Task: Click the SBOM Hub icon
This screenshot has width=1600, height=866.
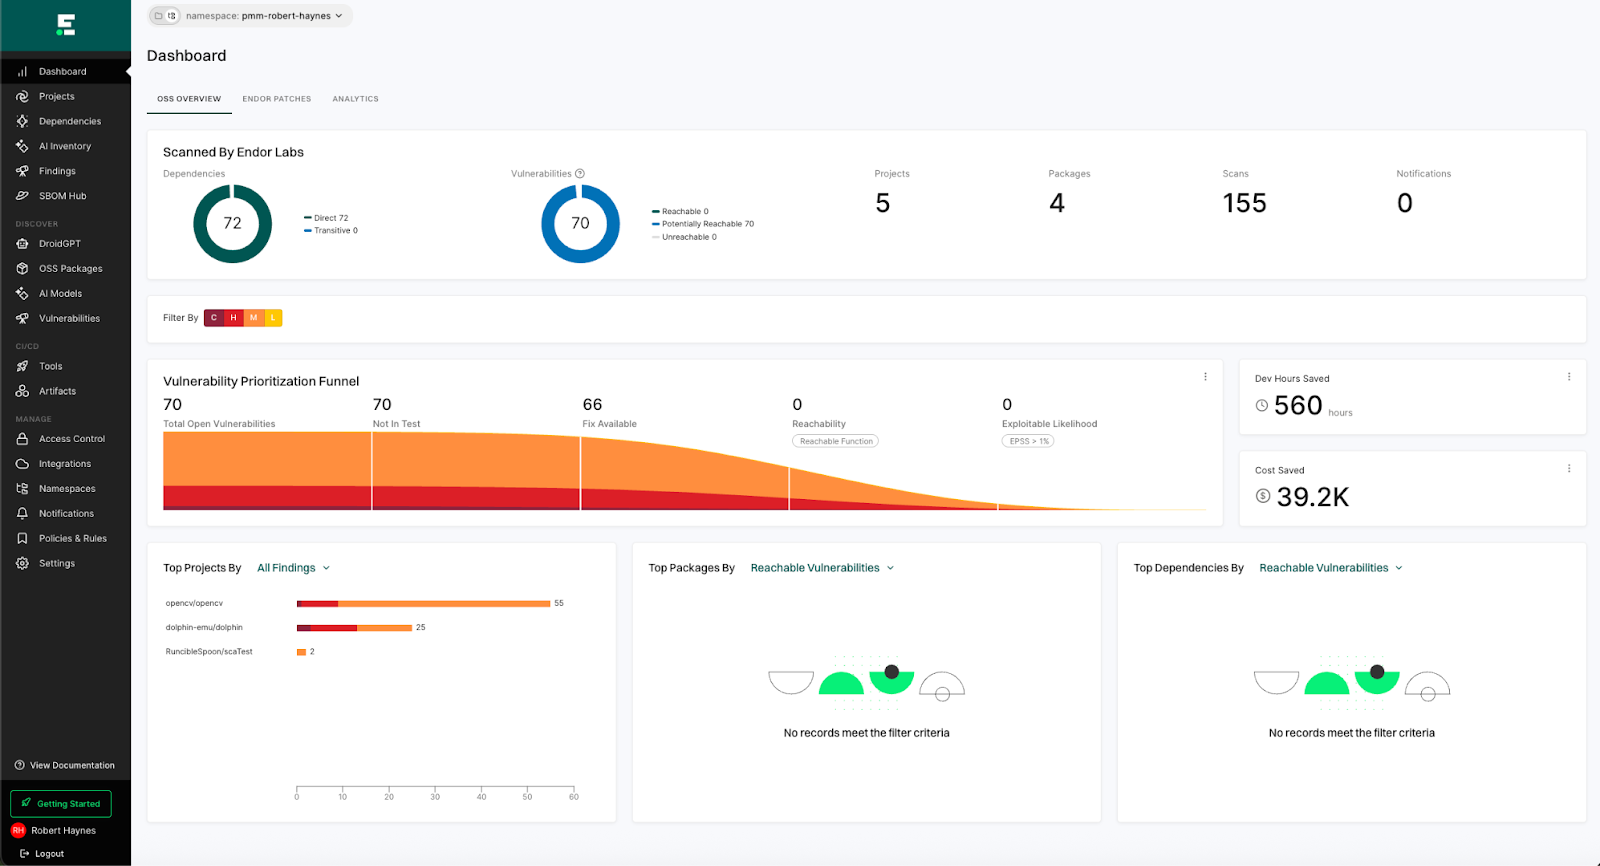Action: 22,196
